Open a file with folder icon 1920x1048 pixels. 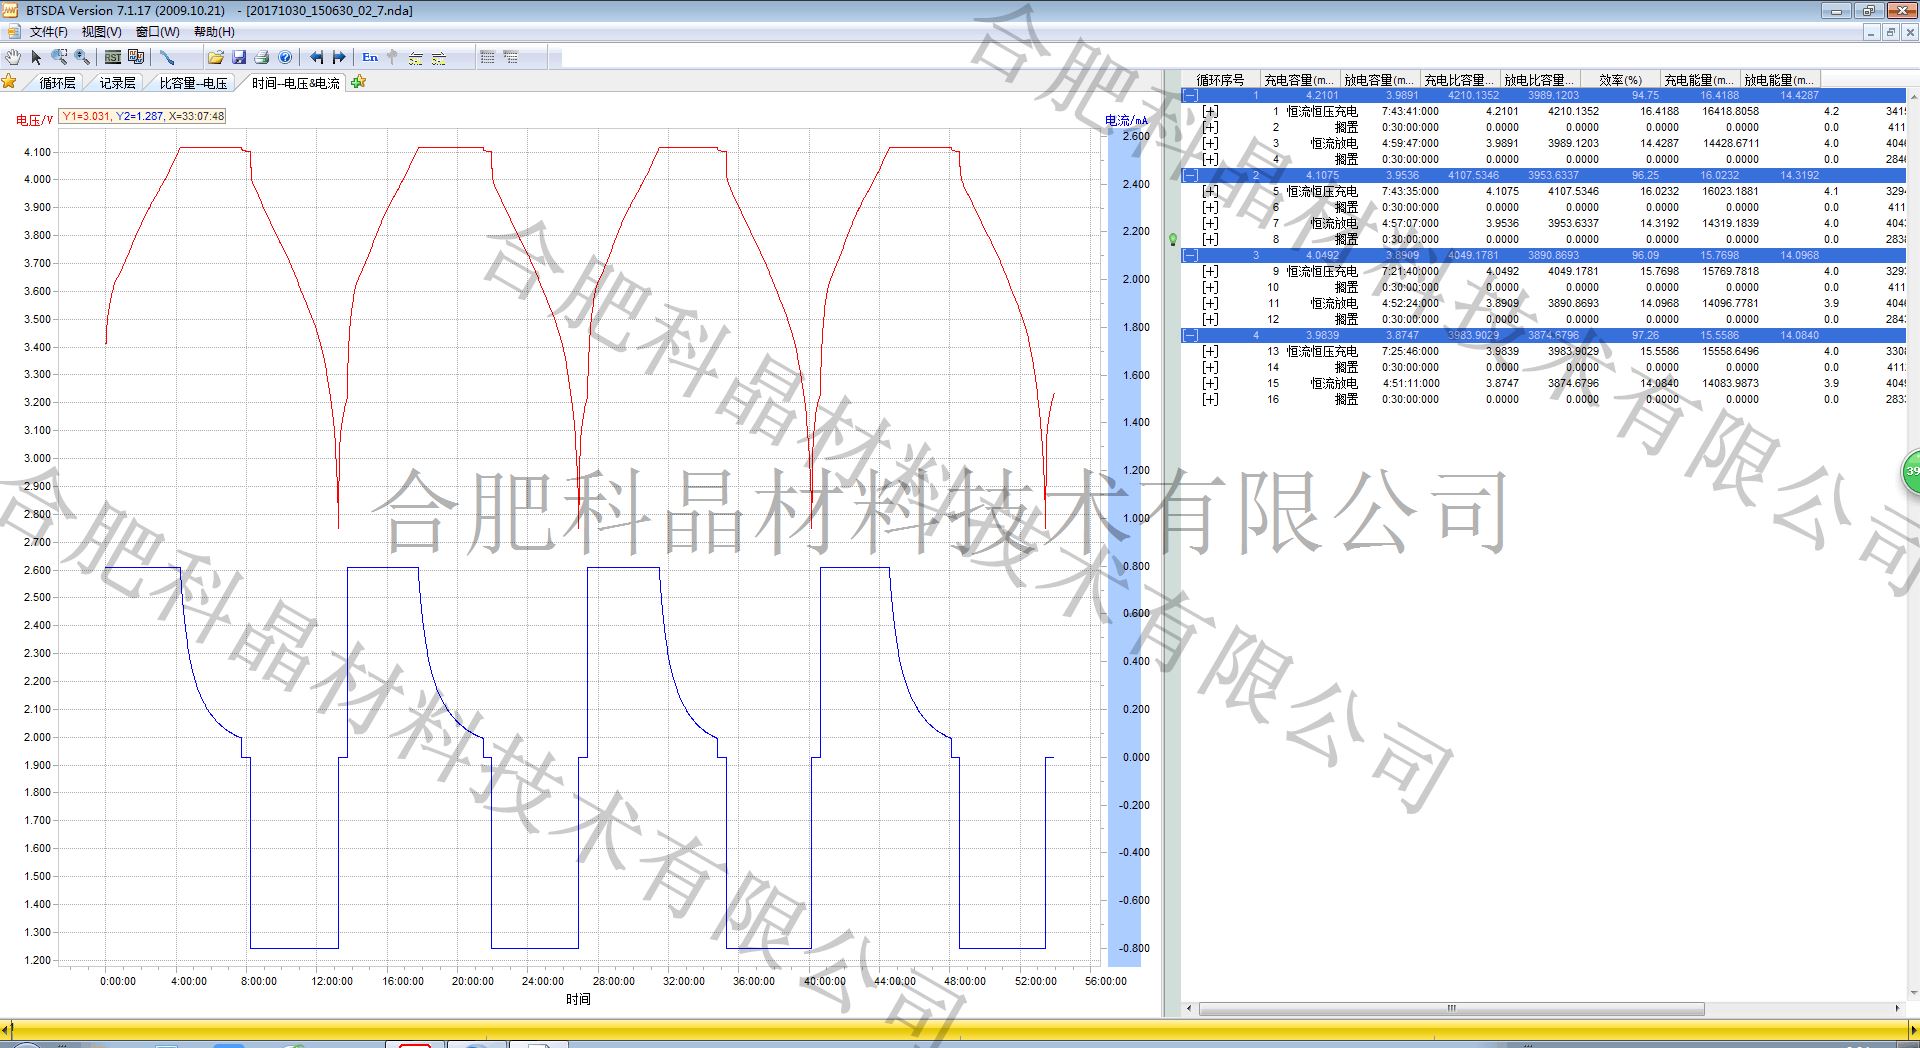pyautogui.click(x=215, y=58)
